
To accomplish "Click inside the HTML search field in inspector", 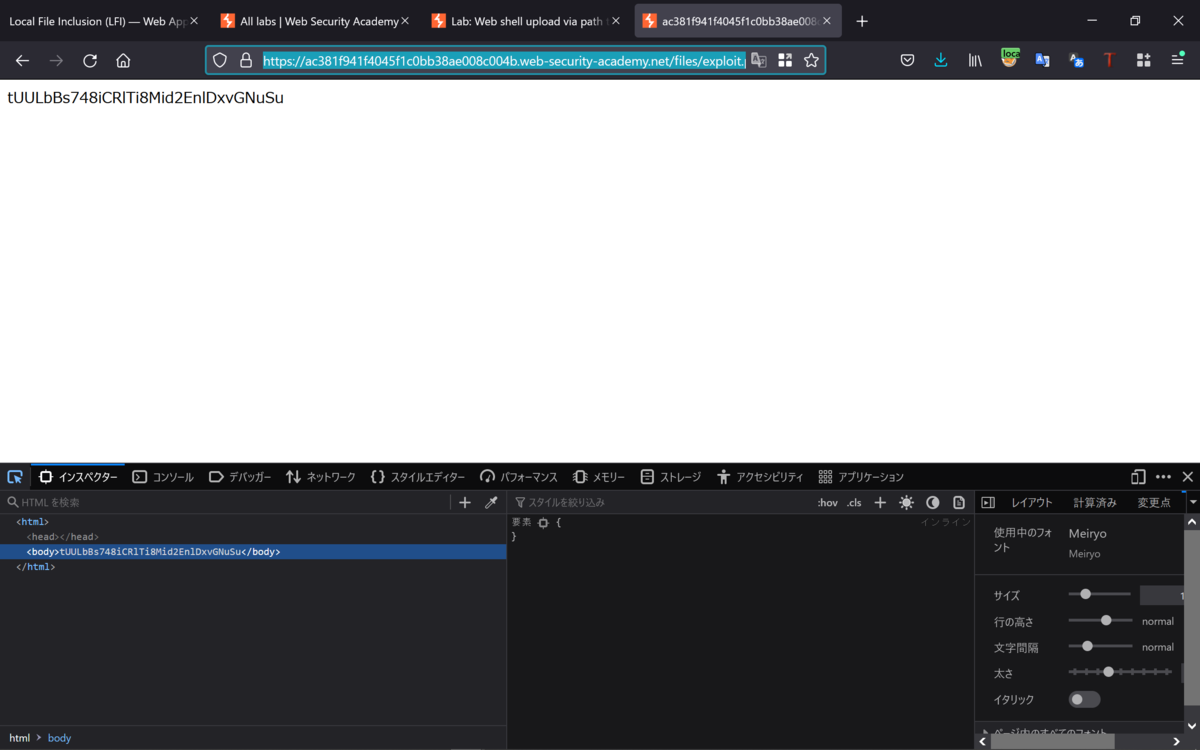I will (x=100, y=502).
